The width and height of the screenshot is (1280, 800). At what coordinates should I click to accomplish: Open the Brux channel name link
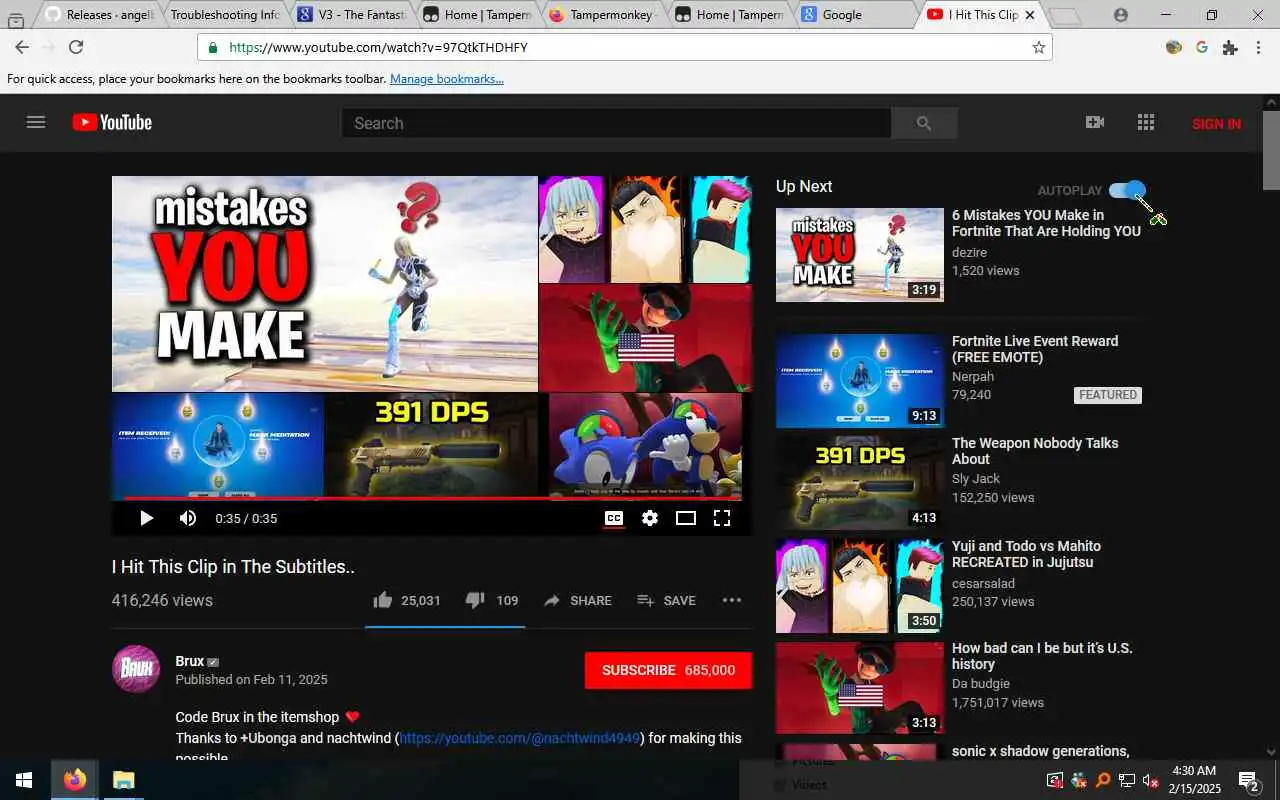pyautogui.click(x=189, y=661)
